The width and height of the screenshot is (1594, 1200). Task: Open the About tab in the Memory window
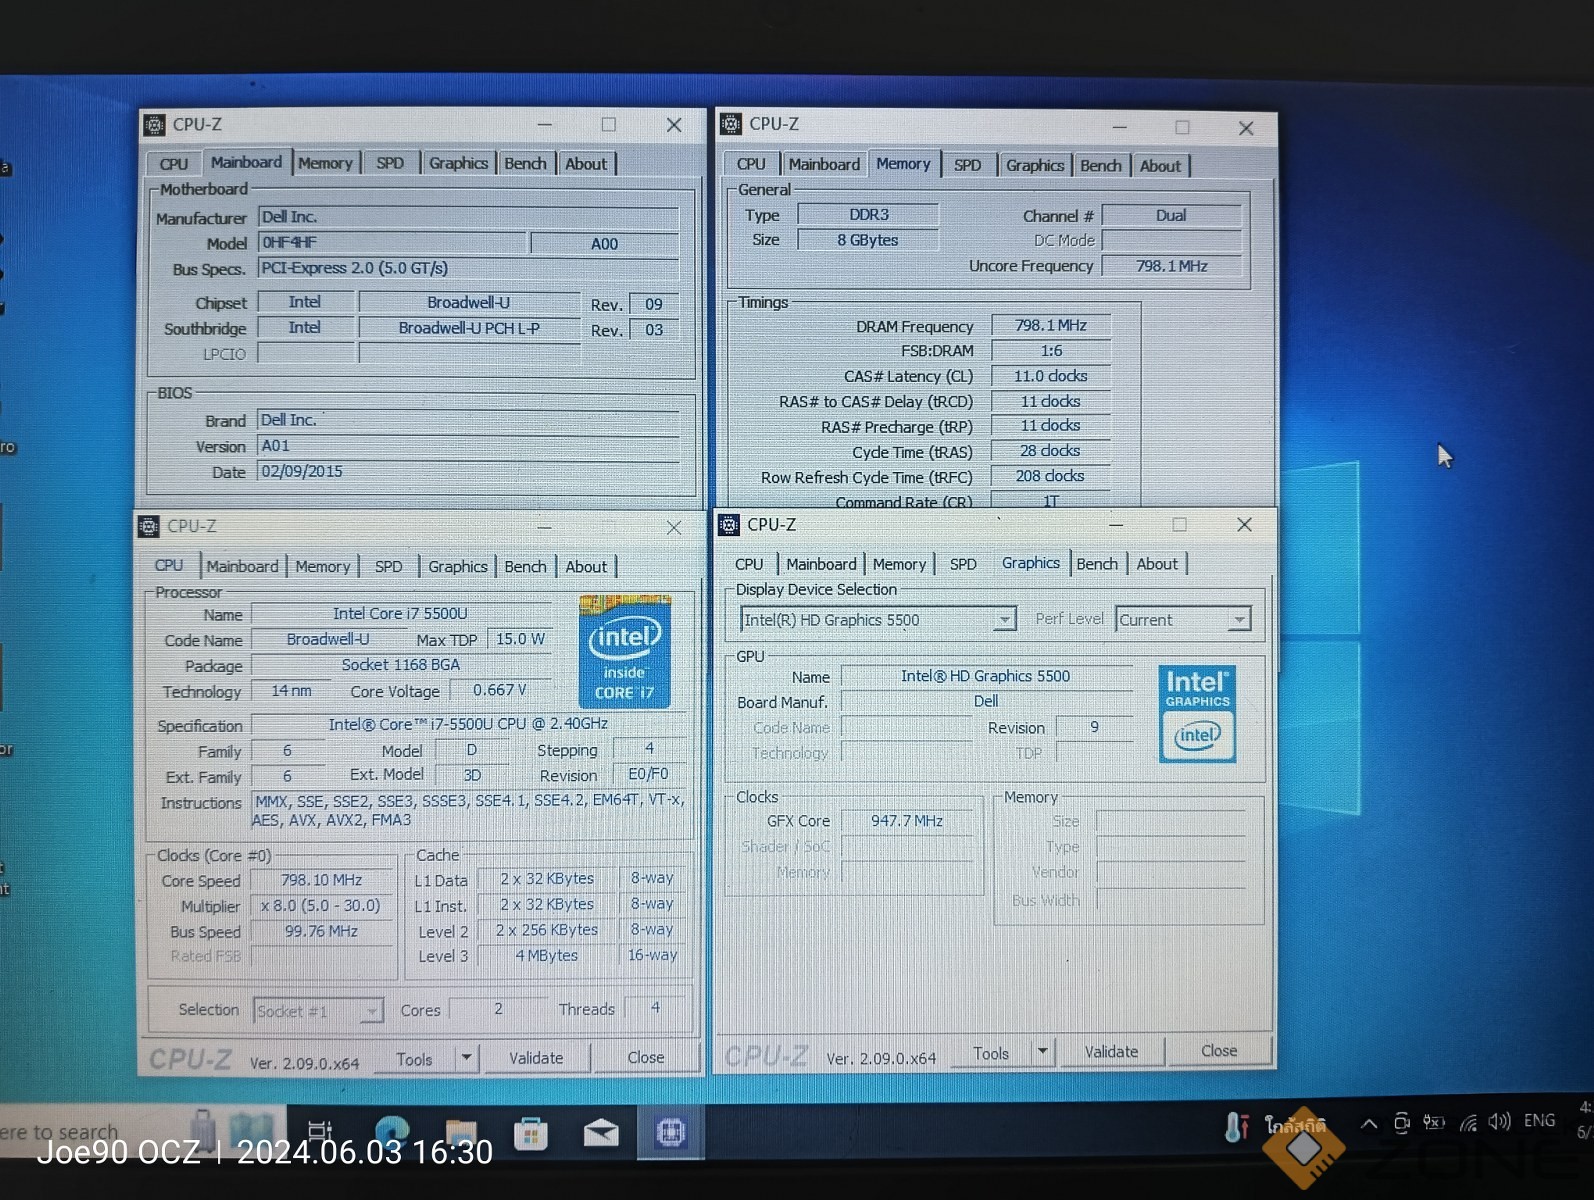click(x=1160, y=166)
